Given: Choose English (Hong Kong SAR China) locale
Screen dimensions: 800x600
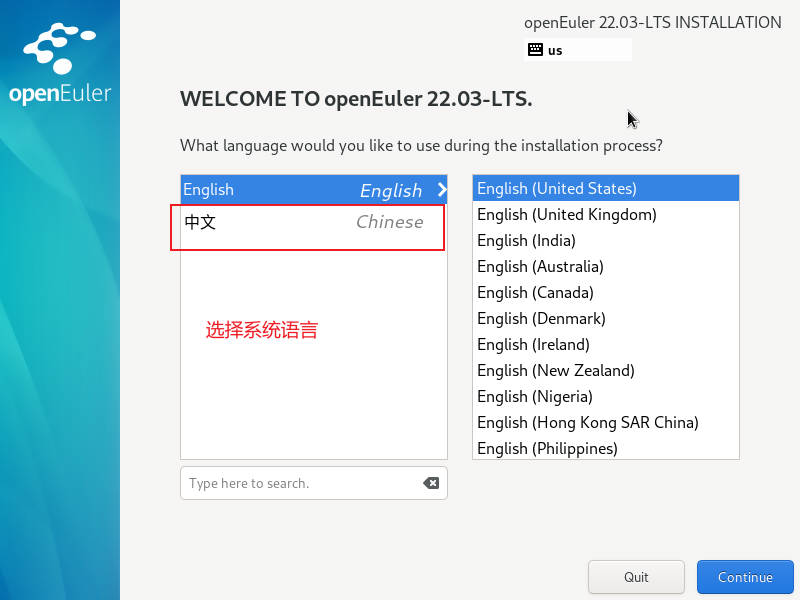Looking at the screenshot, I should pos(606,422).
